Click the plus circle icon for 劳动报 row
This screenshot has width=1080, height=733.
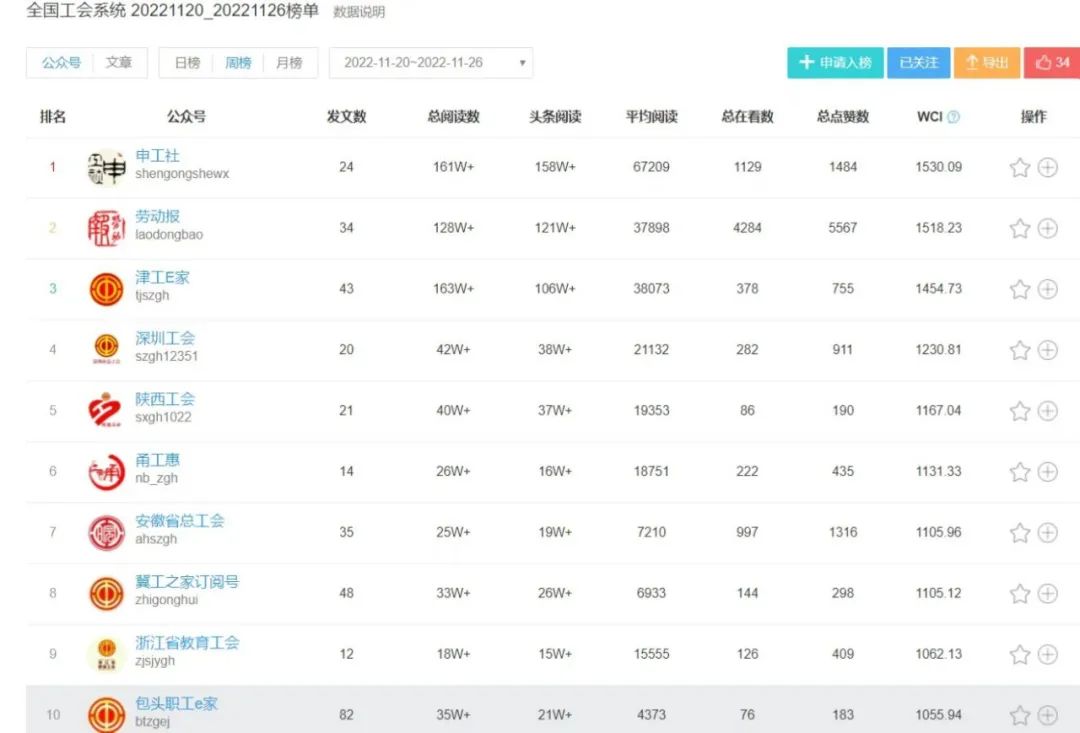1047,229
